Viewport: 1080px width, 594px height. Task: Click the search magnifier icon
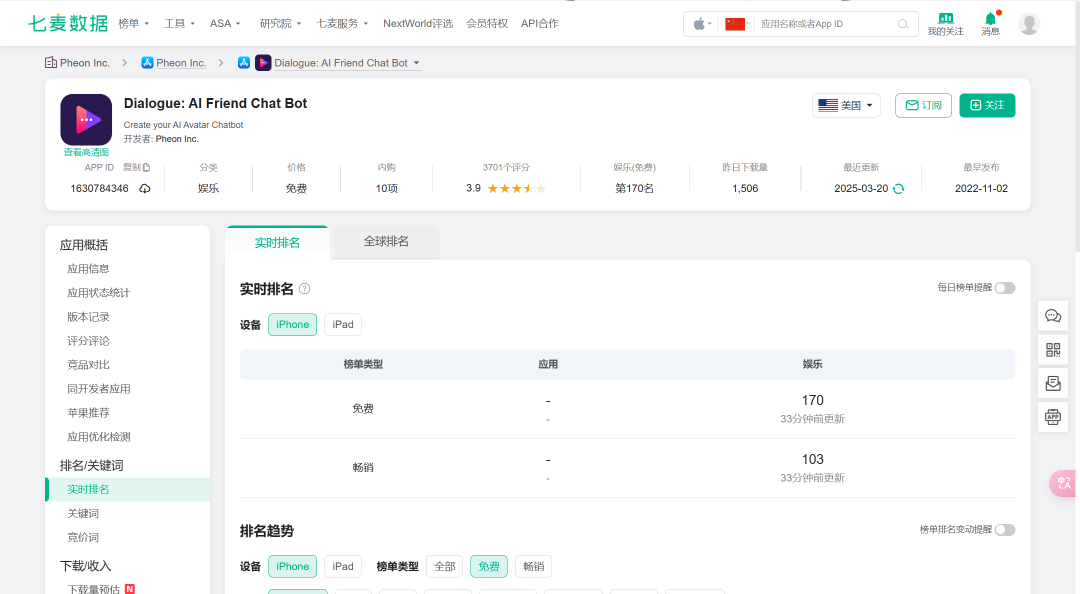(903, 24)
